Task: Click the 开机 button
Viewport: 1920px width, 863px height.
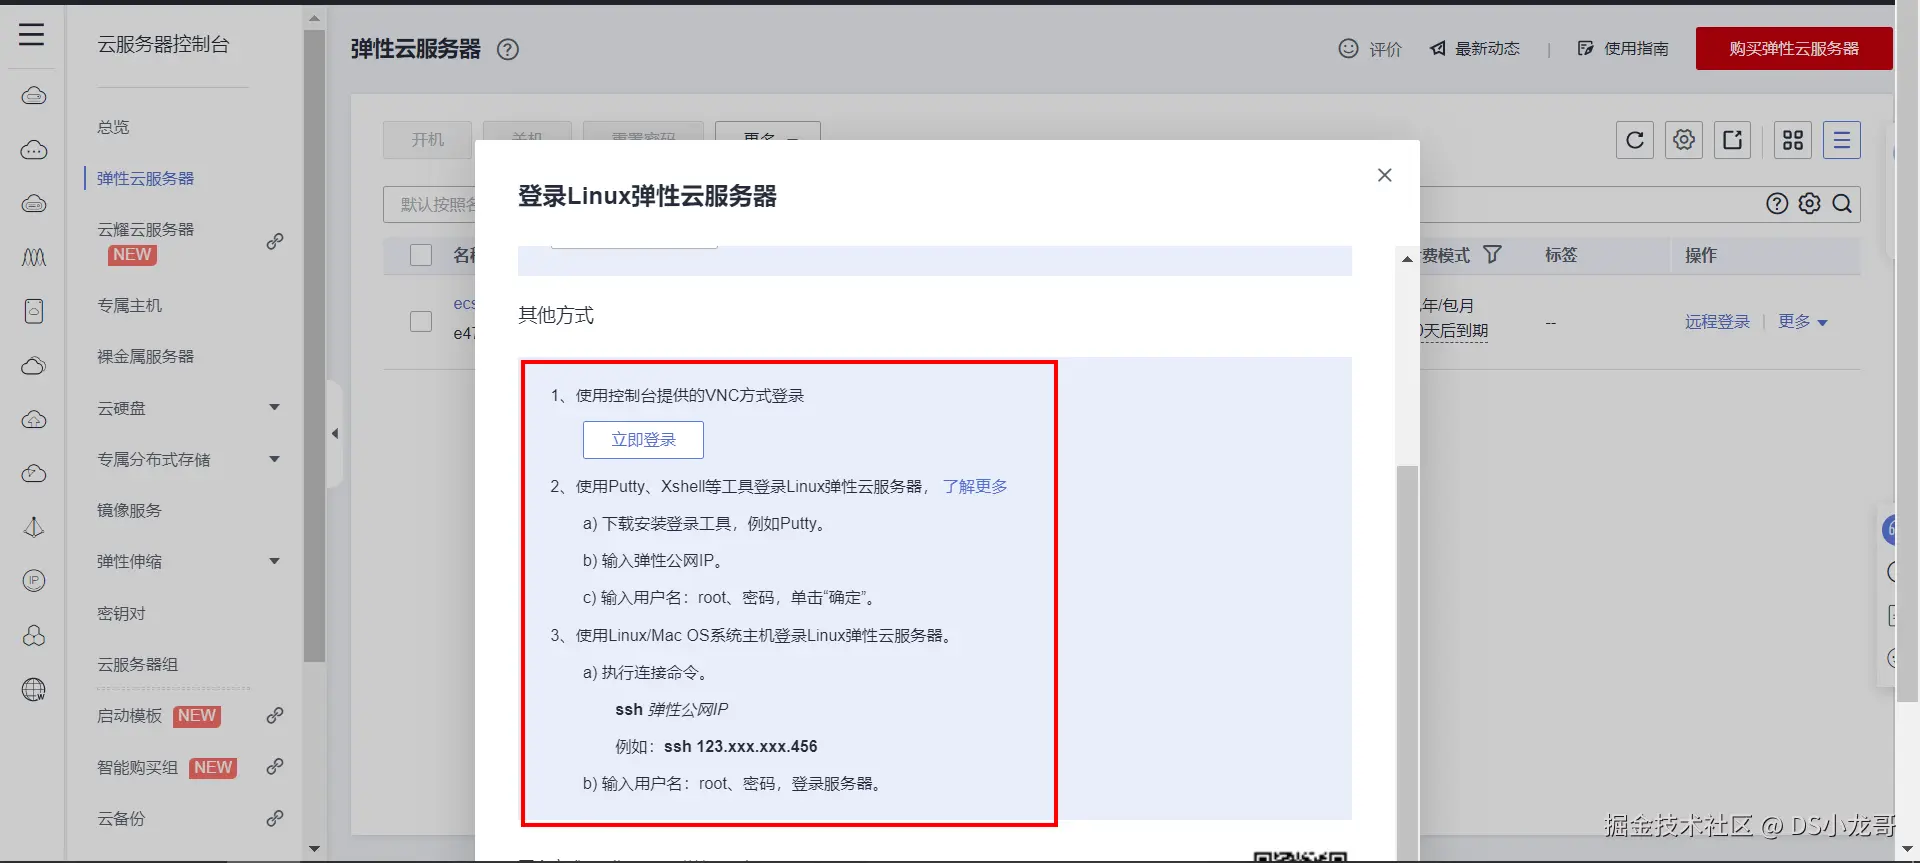Action: tap(427, 140)
